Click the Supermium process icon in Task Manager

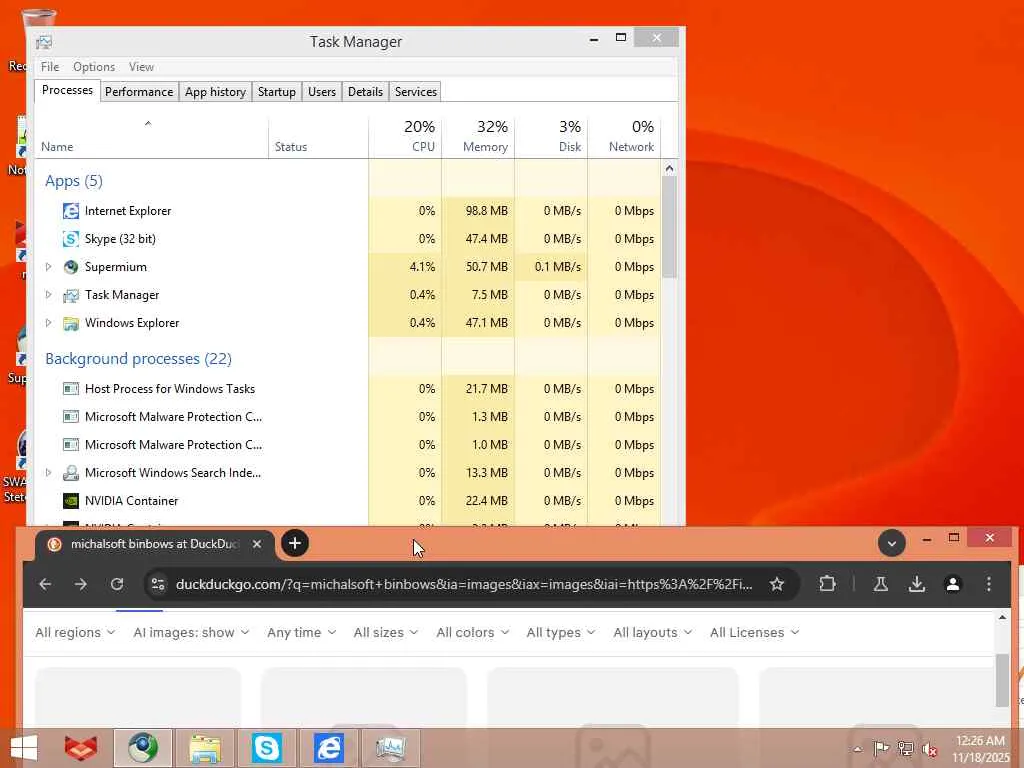tap(71, 267)
